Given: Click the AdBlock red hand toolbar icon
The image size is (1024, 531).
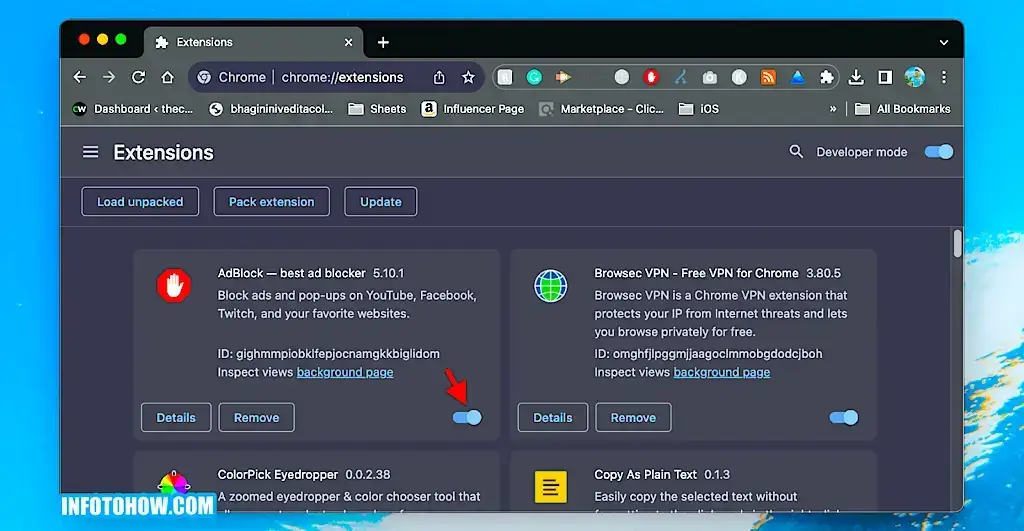Looking at the screenshot, I should pos(650,77).
